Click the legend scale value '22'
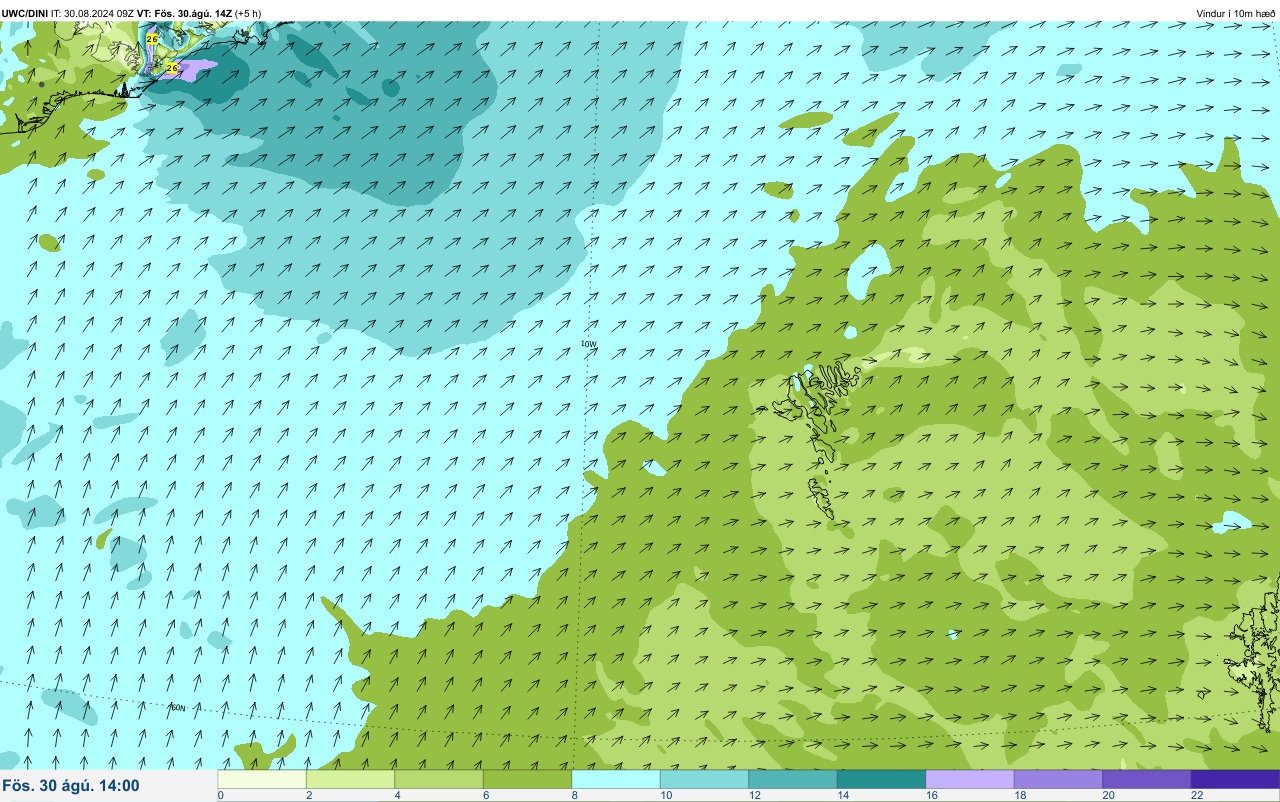This screenshot has width=1280, height=802. tap(1197, 795)
